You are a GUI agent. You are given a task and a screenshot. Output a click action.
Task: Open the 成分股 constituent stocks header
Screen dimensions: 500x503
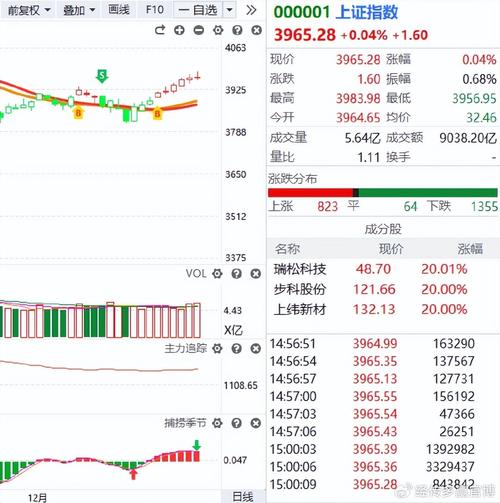pos(383,229)
